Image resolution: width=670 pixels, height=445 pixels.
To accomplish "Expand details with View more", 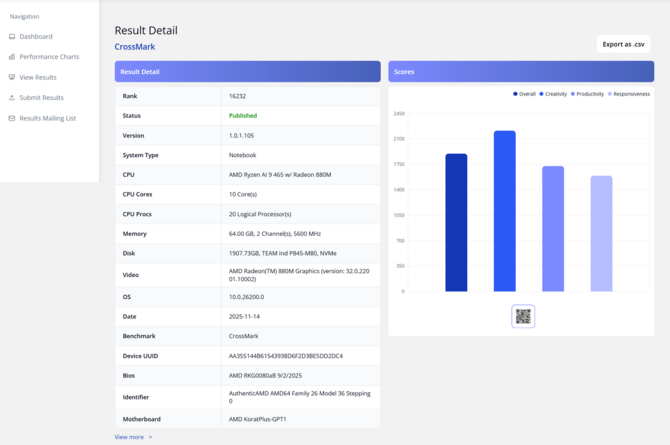I will pos(129,437).
